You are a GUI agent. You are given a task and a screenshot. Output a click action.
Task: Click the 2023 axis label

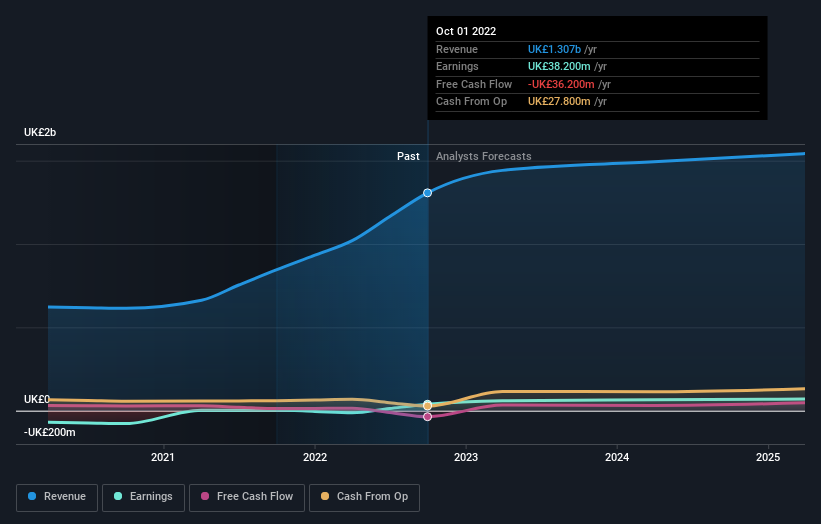[x=466, y=457]
